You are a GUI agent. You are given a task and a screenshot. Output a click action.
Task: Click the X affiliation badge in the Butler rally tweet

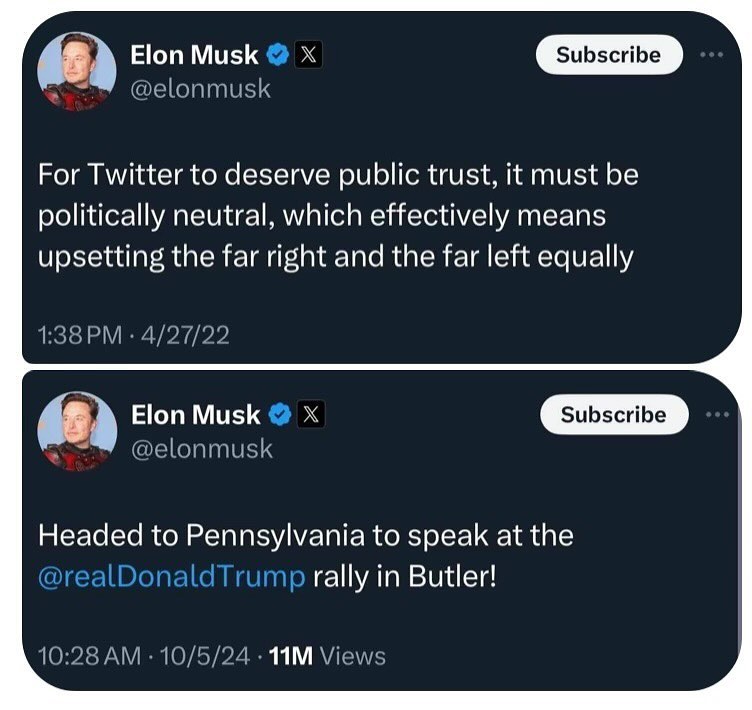point(310,414)
